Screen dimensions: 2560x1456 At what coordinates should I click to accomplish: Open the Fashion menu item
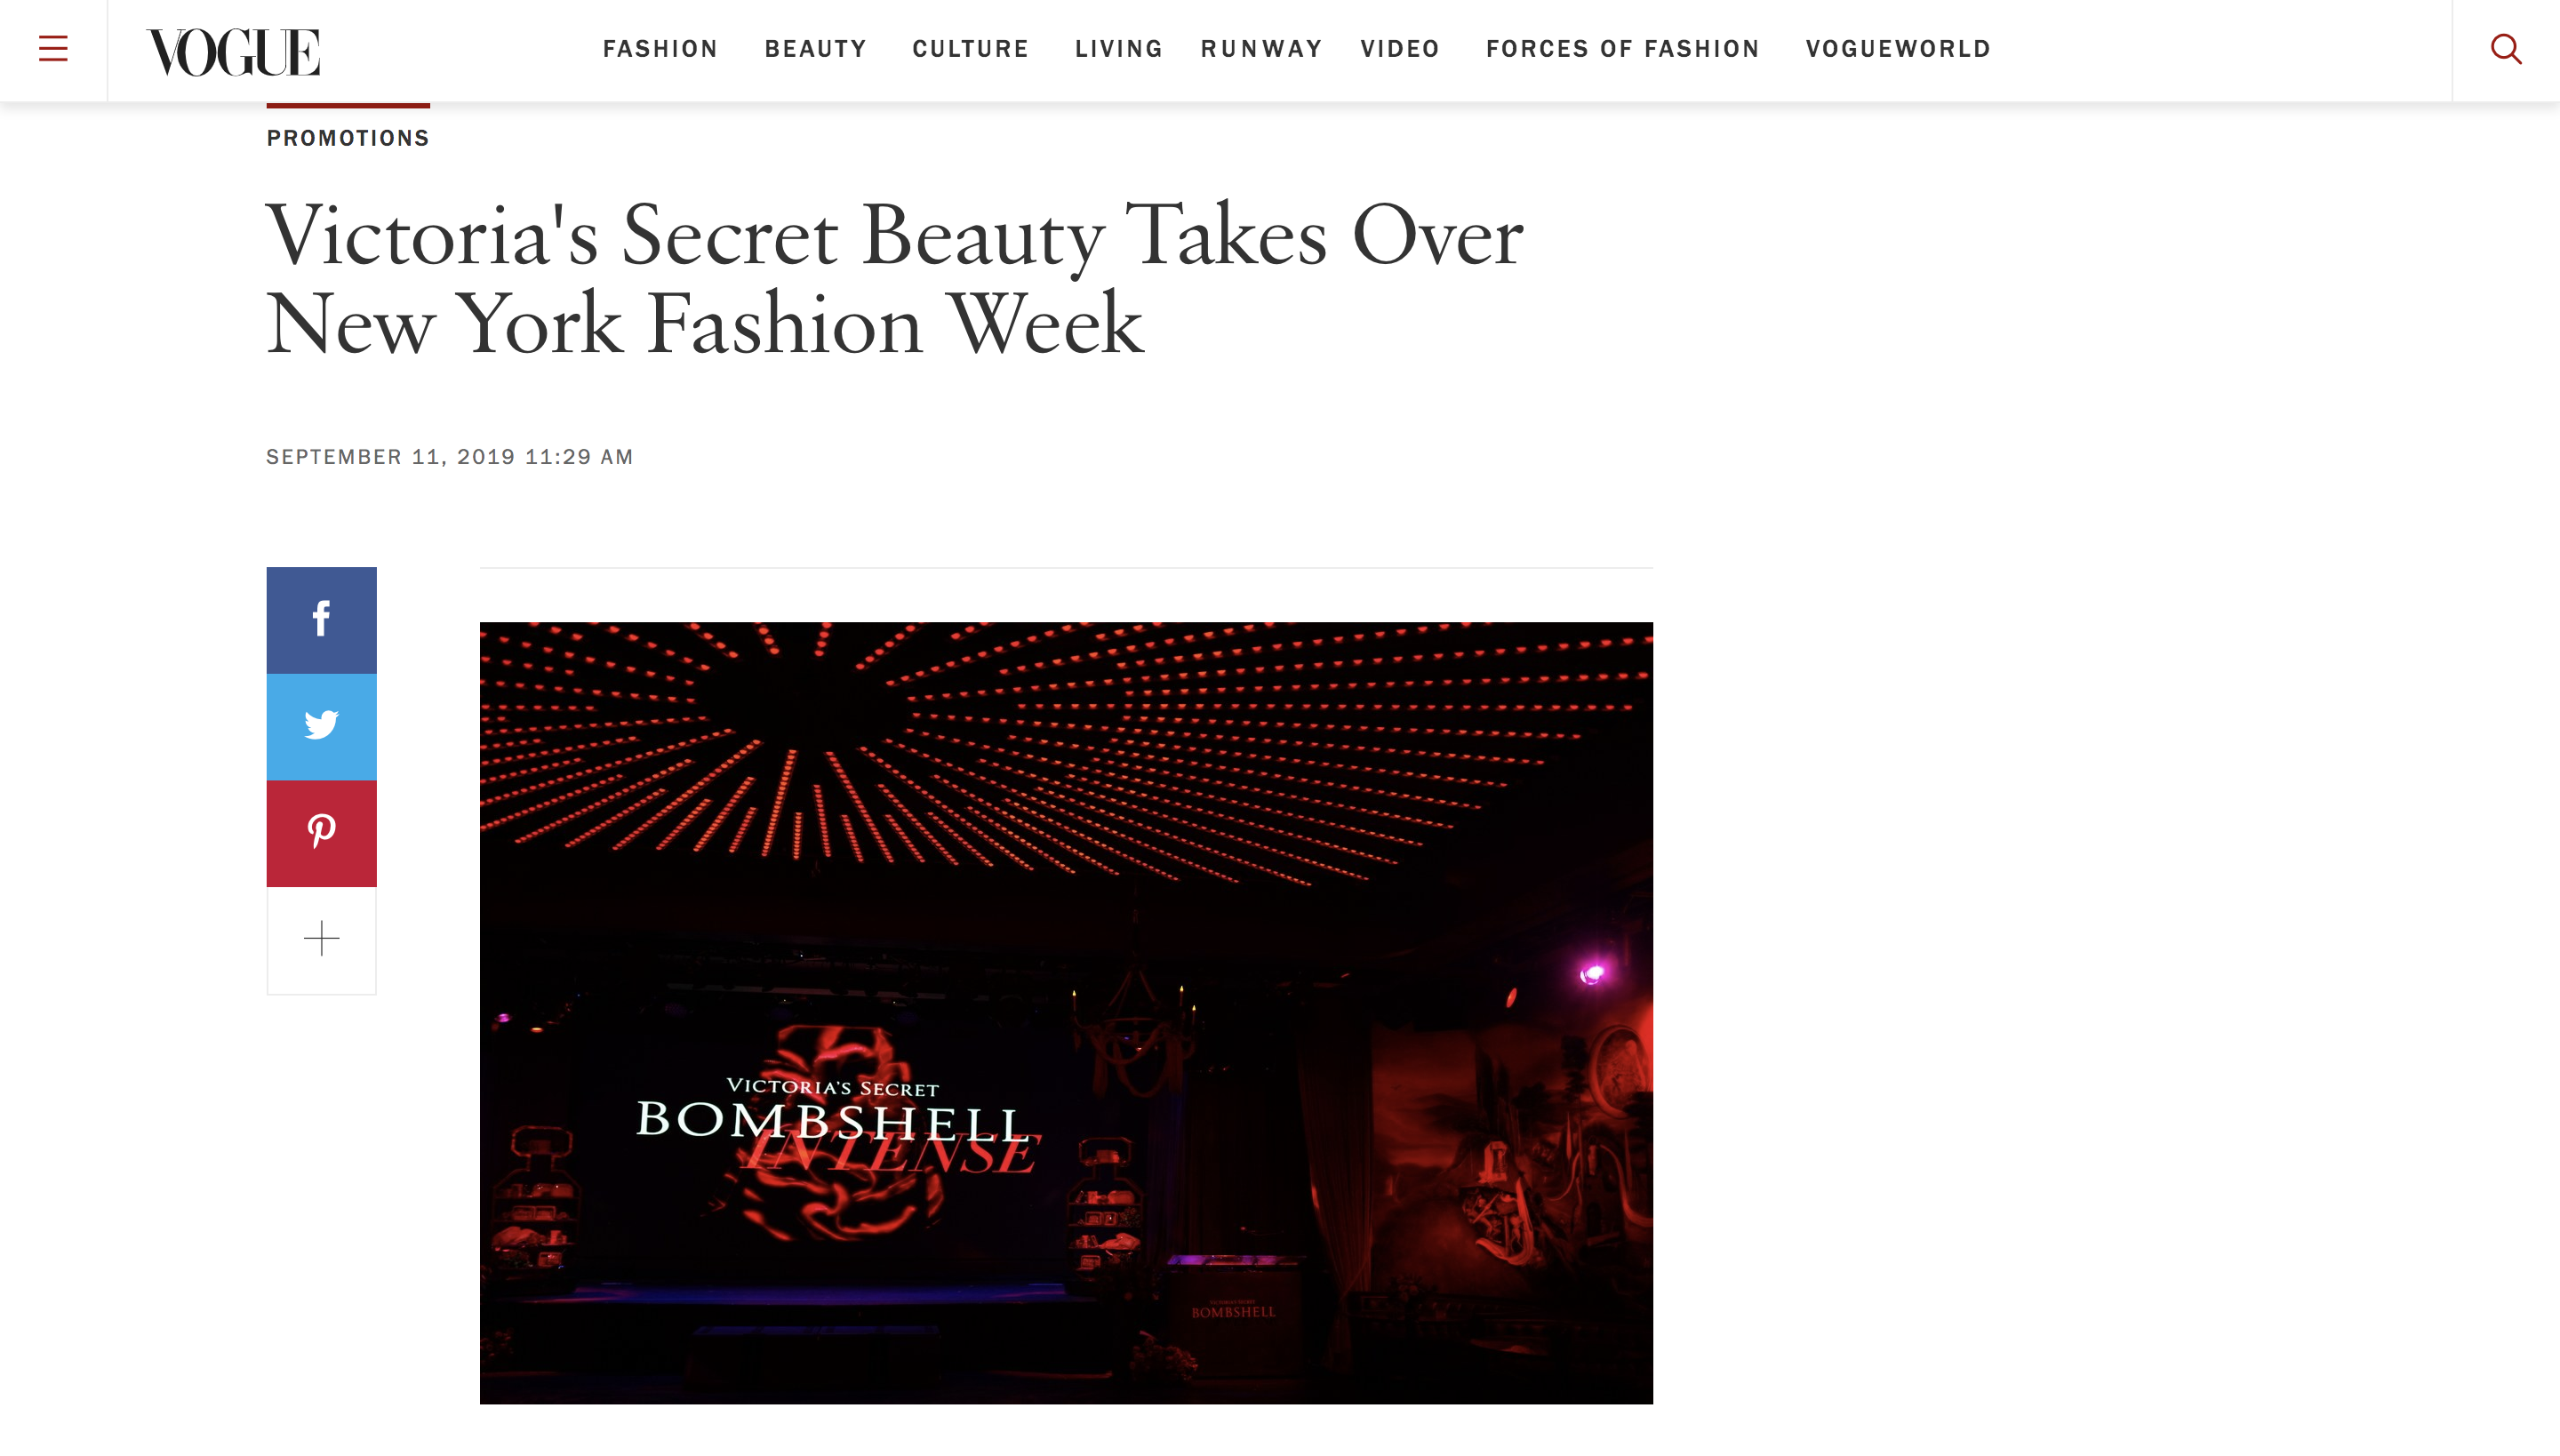coord(660,49)
